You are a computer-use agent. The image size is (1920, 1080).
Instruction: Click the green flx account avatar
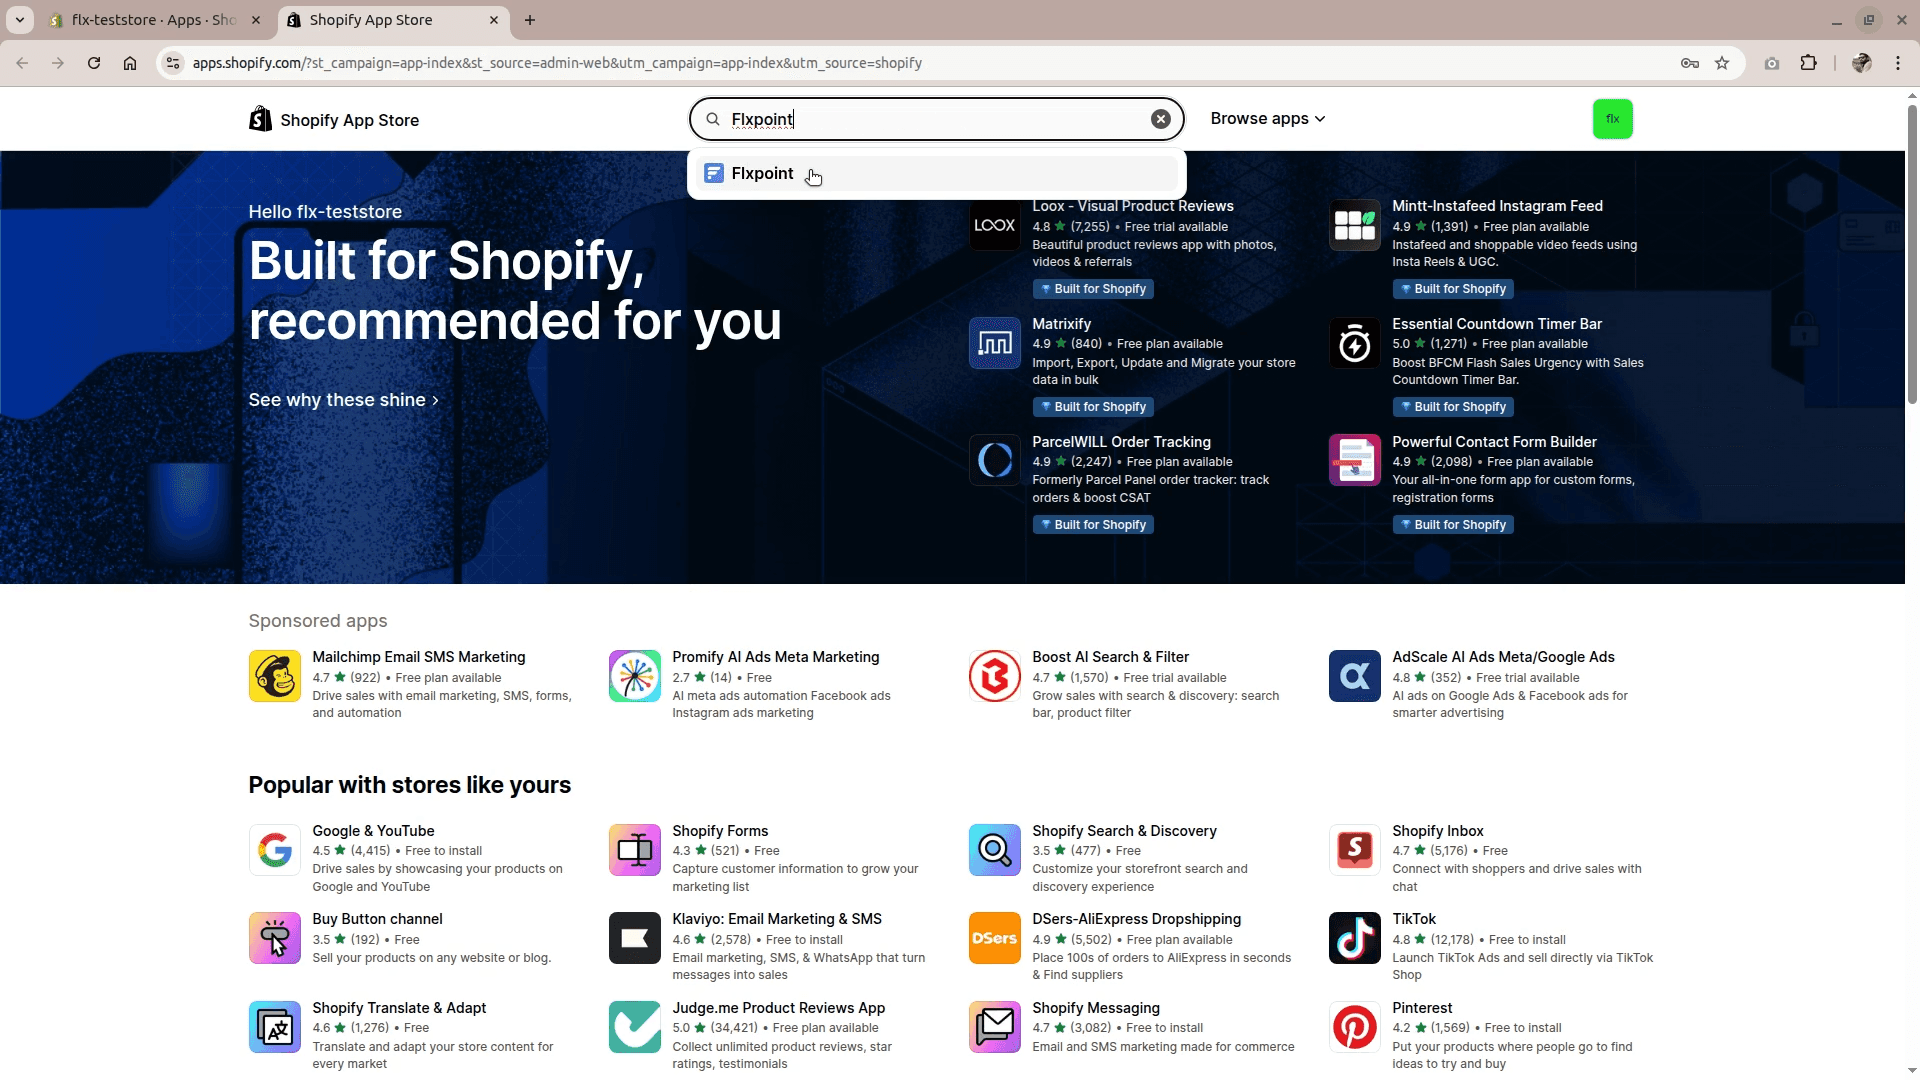(1612, 119)
